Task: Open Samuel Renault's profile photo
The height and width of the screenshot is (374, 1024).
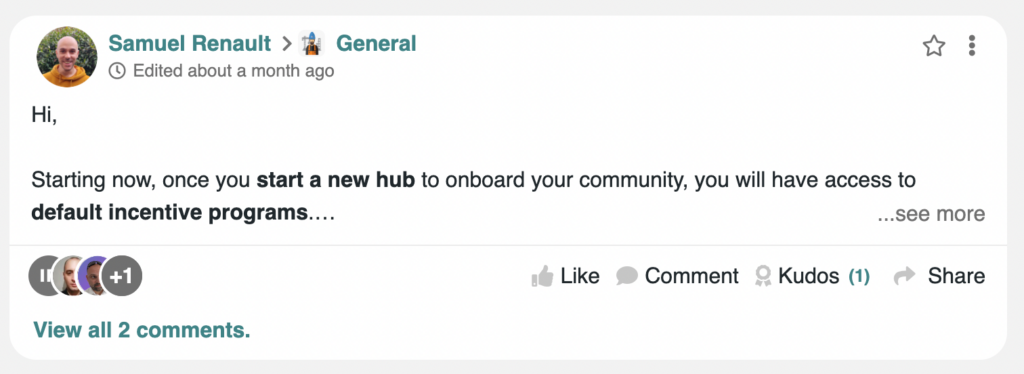Action: (x=67, y=57)
